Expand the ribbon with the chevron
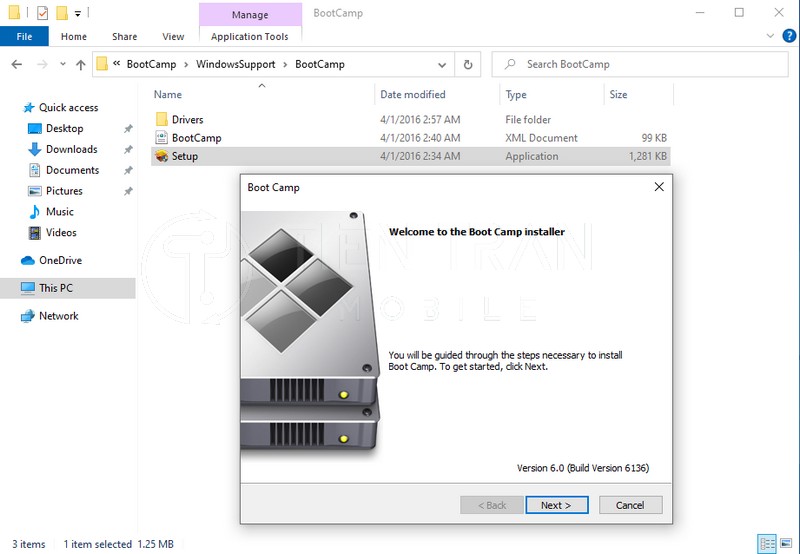 click(770, 36)
